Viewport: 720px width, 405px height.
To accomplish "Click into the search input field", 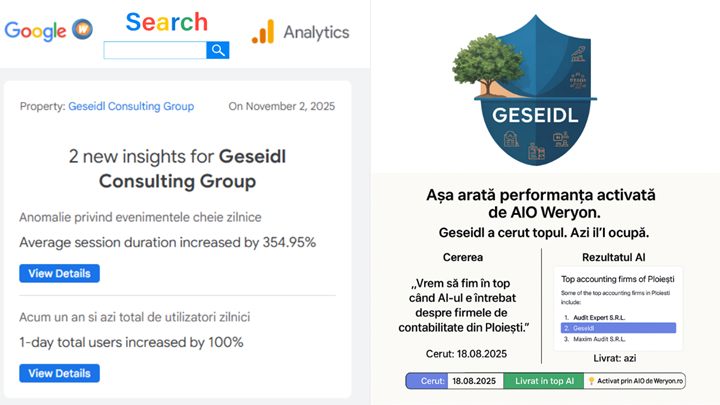I will (155, 50).
